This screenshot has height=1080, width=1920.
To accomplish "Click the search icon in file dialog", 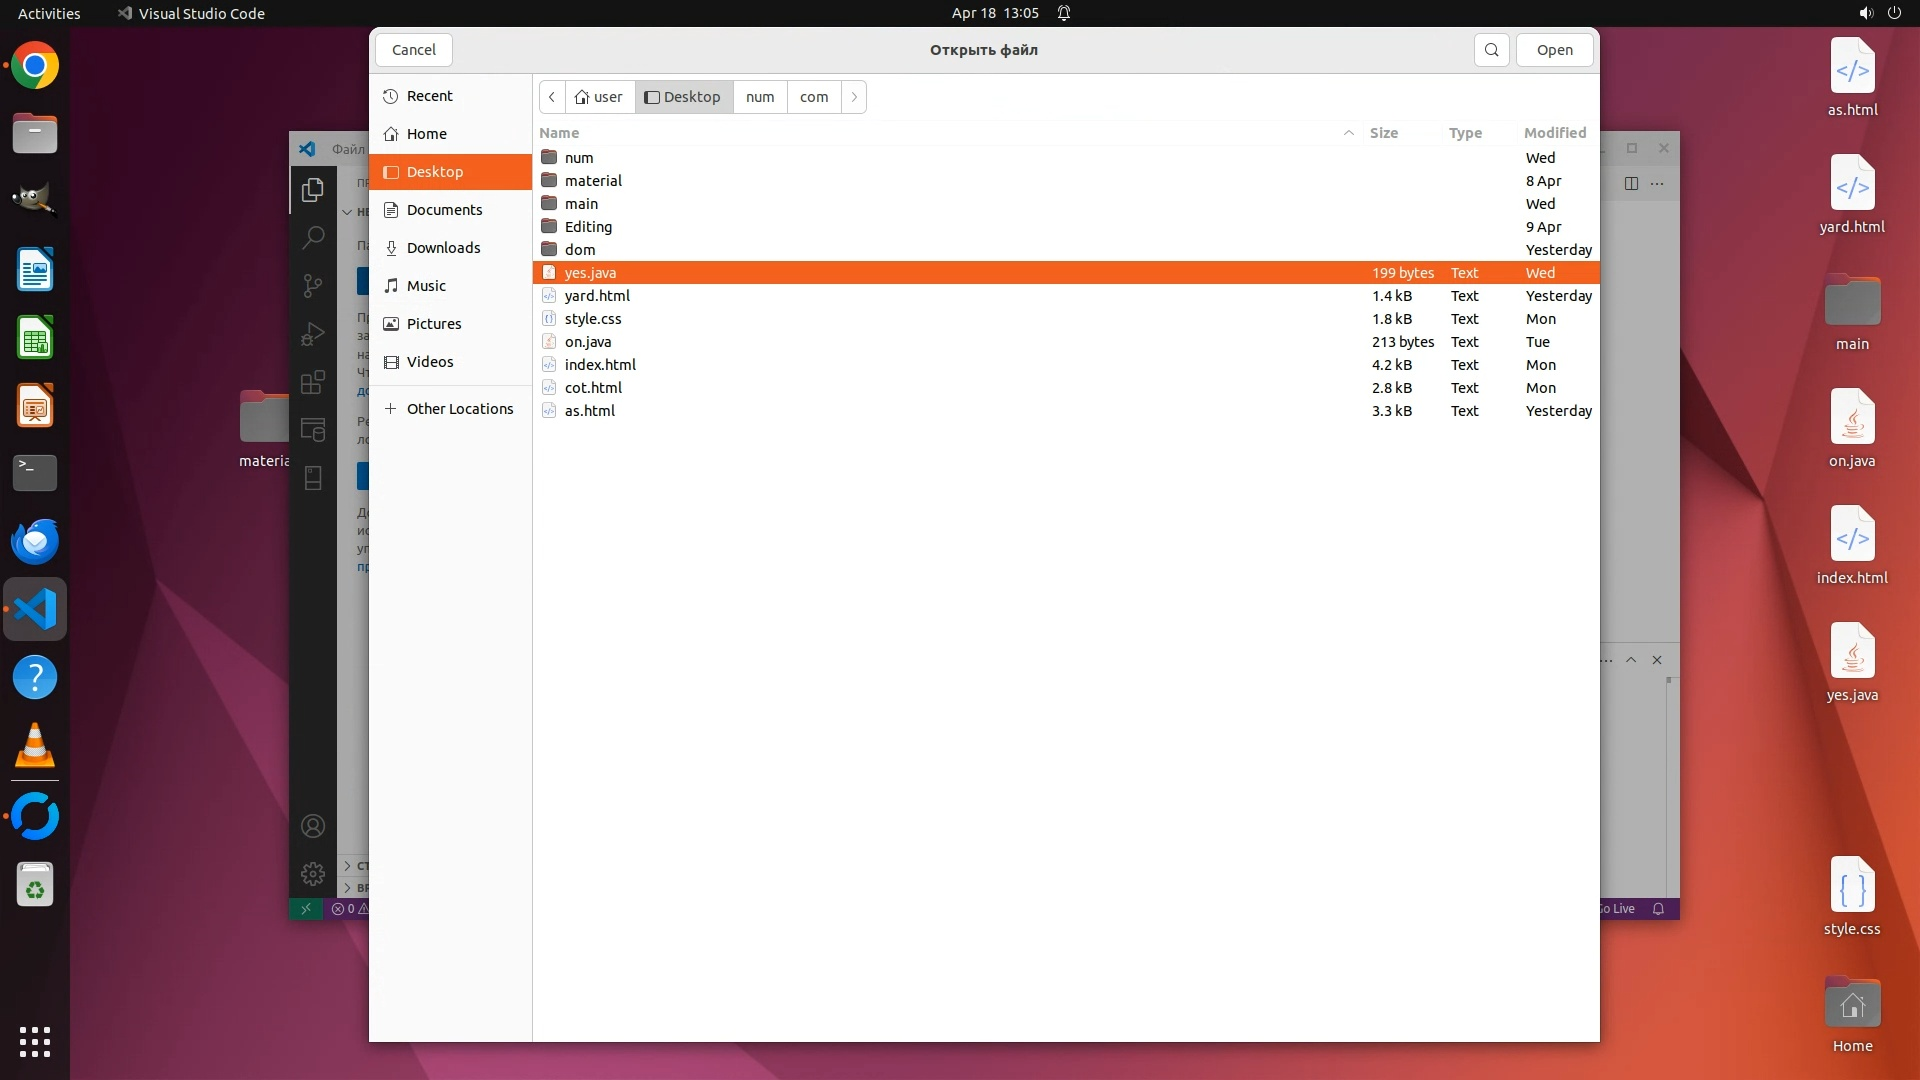I will click(x=1491, y=50).
